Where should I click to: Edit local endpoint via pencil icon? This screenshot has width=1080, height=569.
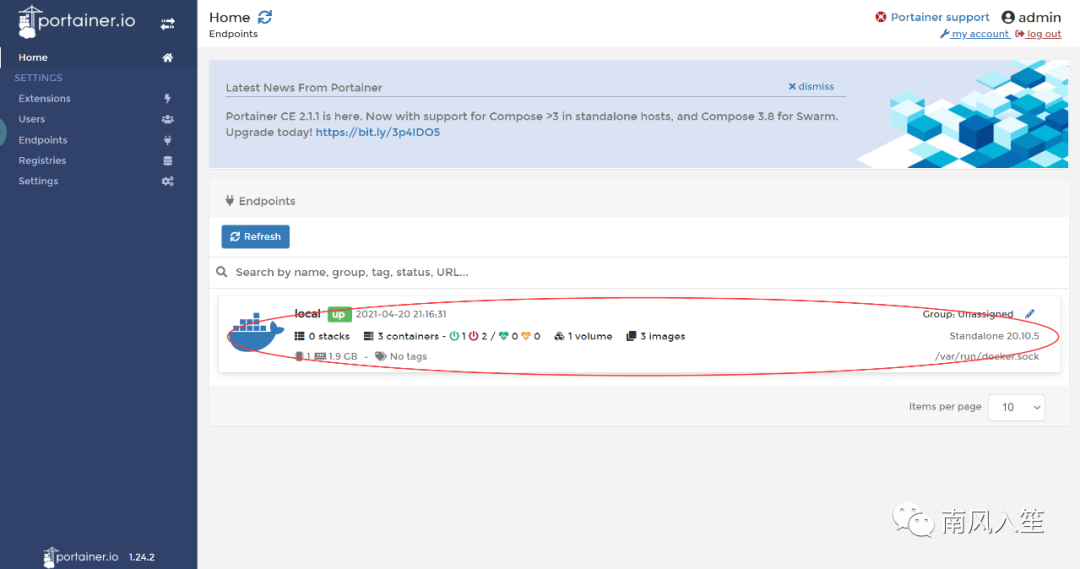pyautogui.click(x=1030, y=314)
